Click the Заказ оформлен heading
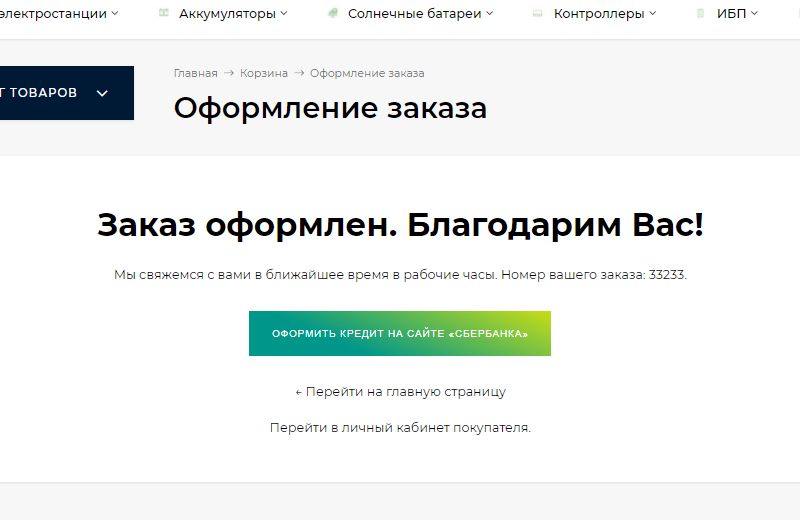Screen dimensions: 800x520 (400, 225)
